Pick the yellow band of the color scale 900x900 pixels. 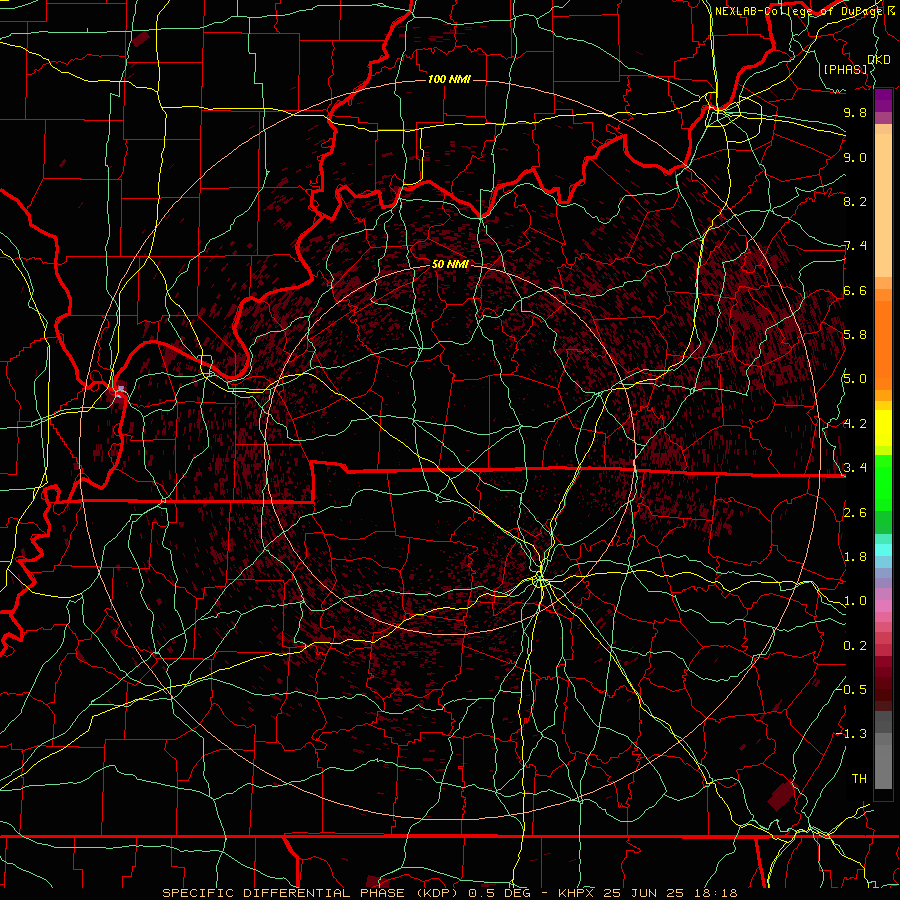pos(883,428)
